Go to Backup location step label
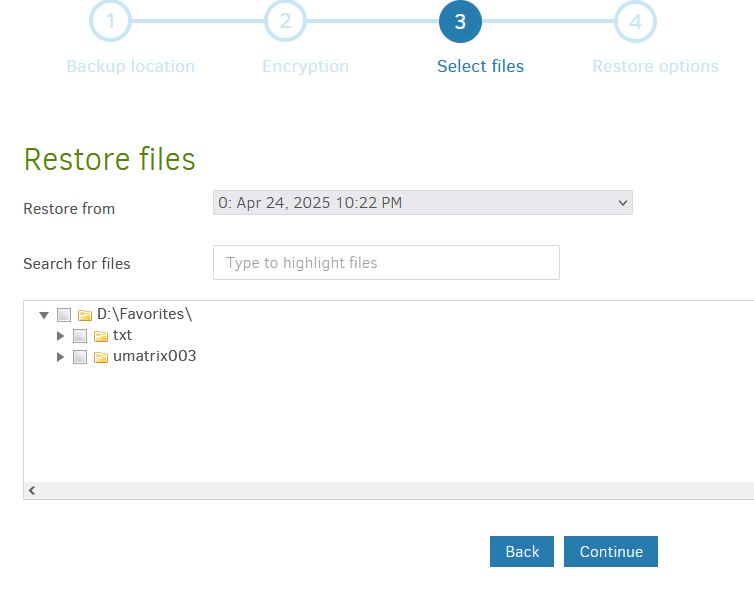The width and height of the screenshot is (754, 595). coord(130,67)
